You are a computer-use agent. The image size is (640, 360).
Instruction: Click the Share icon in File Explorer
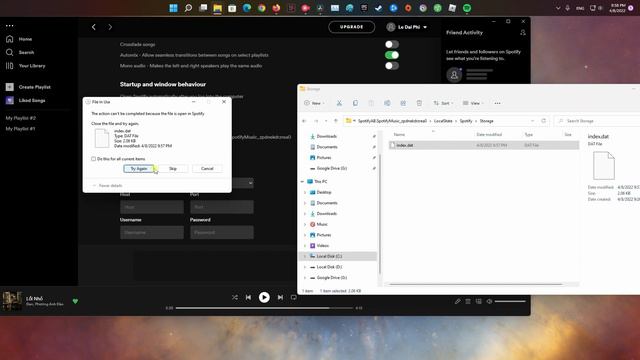coord(403,103)
